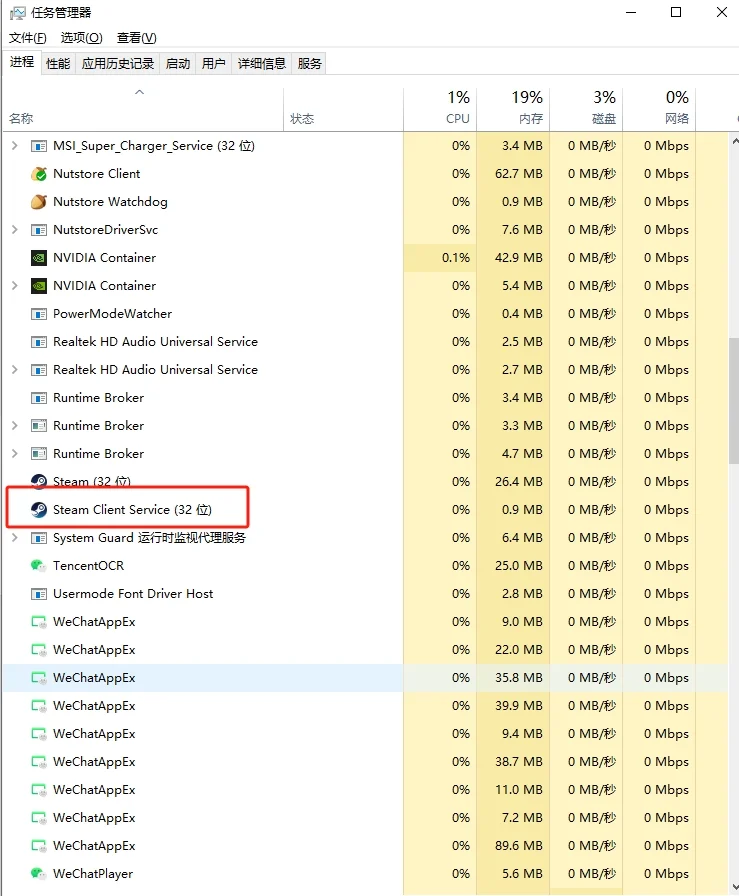Sort by the 磁盘 column header
This screenshot has width=739, height=896.
click(586, 110)
